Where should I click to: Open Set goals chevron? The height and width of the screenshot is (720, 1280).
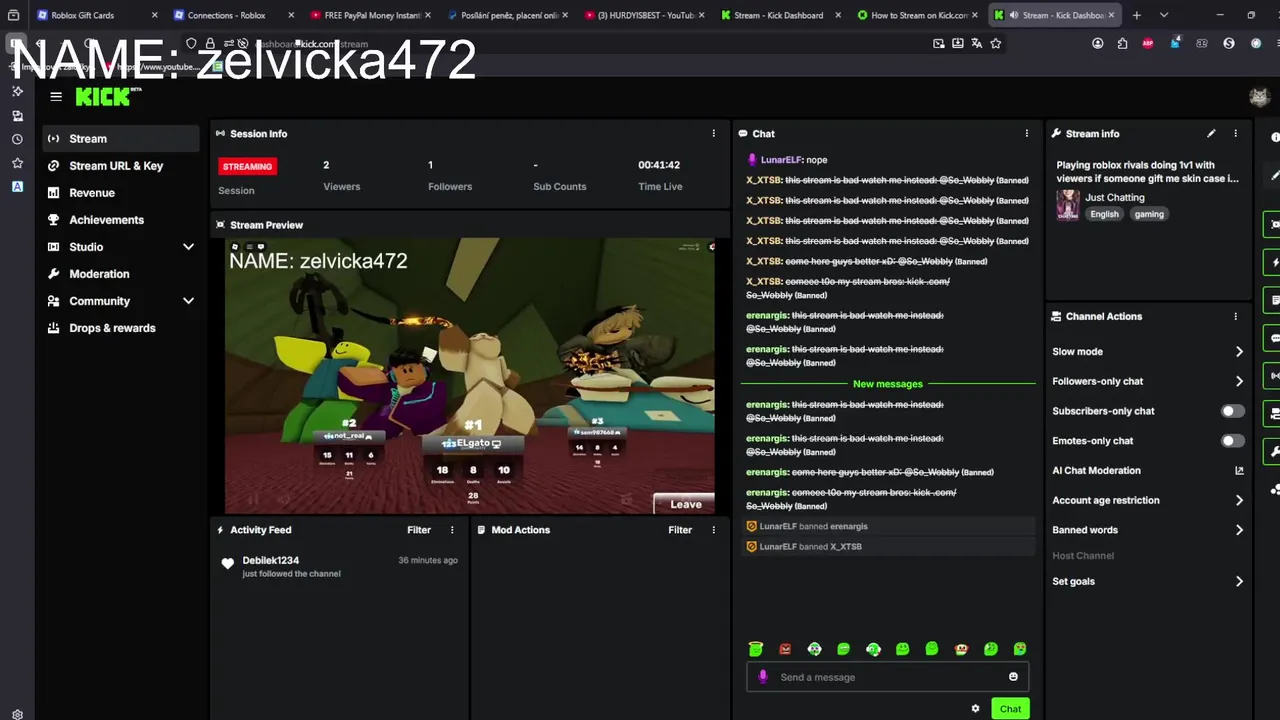pyautogui.click(x=1239, y=582)
